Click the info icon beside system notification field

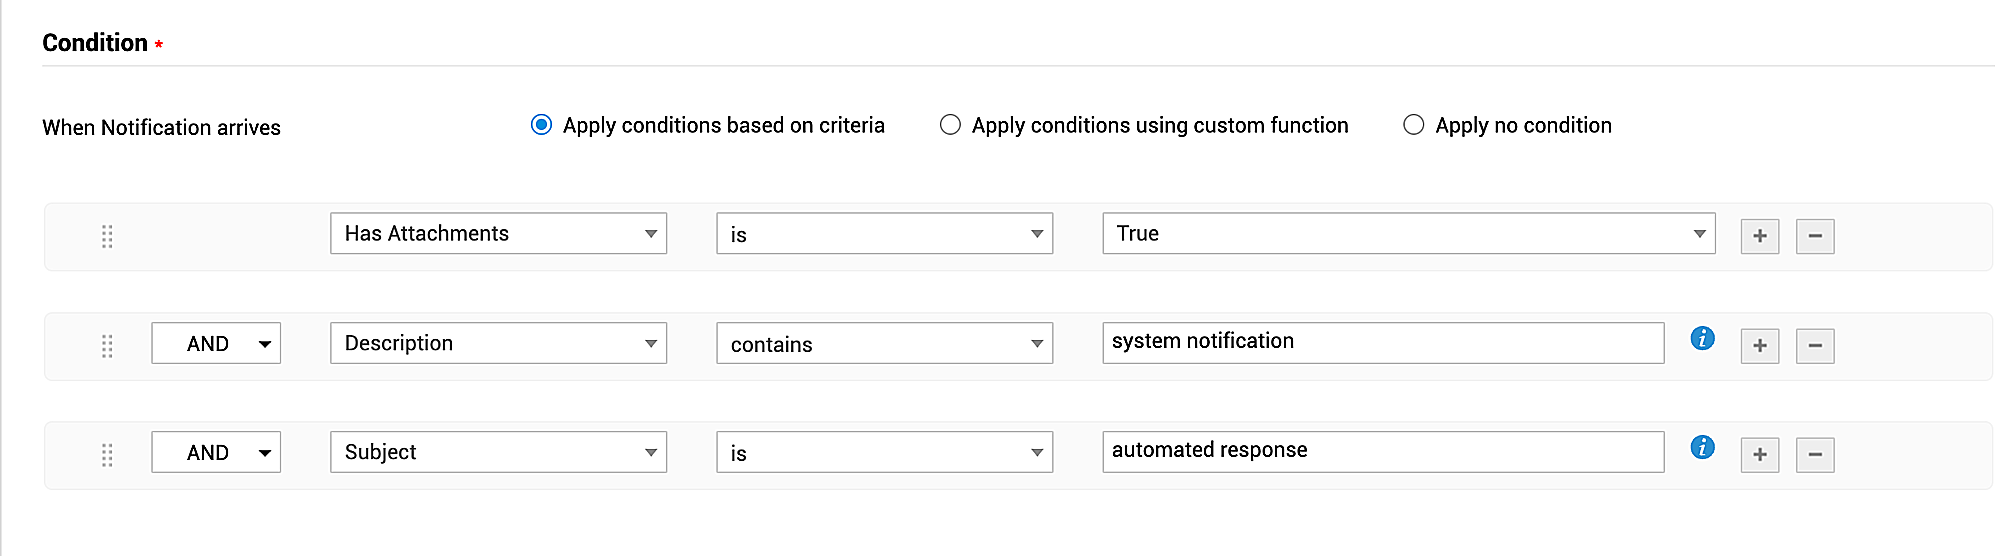(1702, 339)
